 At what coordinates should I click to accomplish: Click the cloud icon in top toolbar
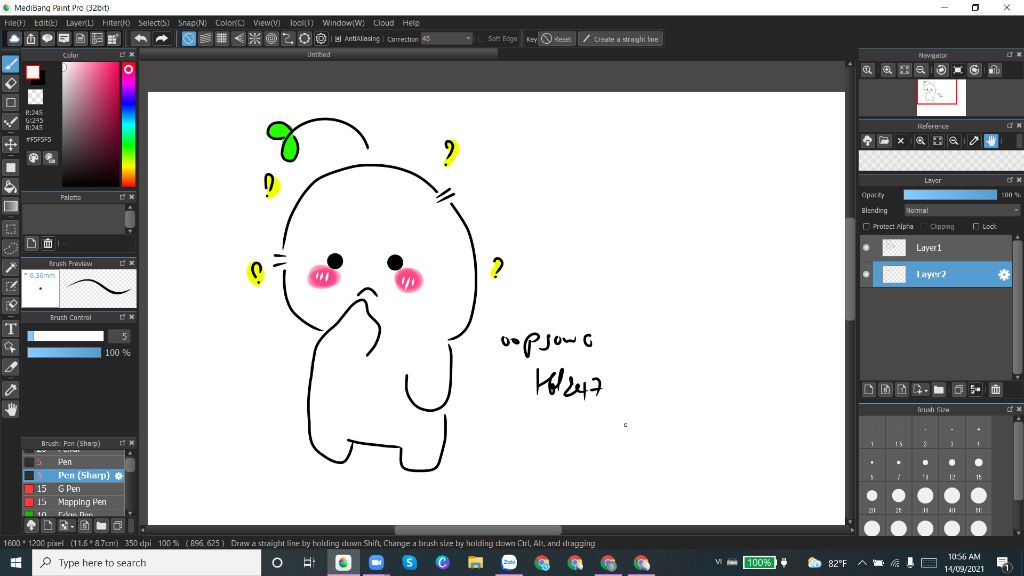coord(14,39)
